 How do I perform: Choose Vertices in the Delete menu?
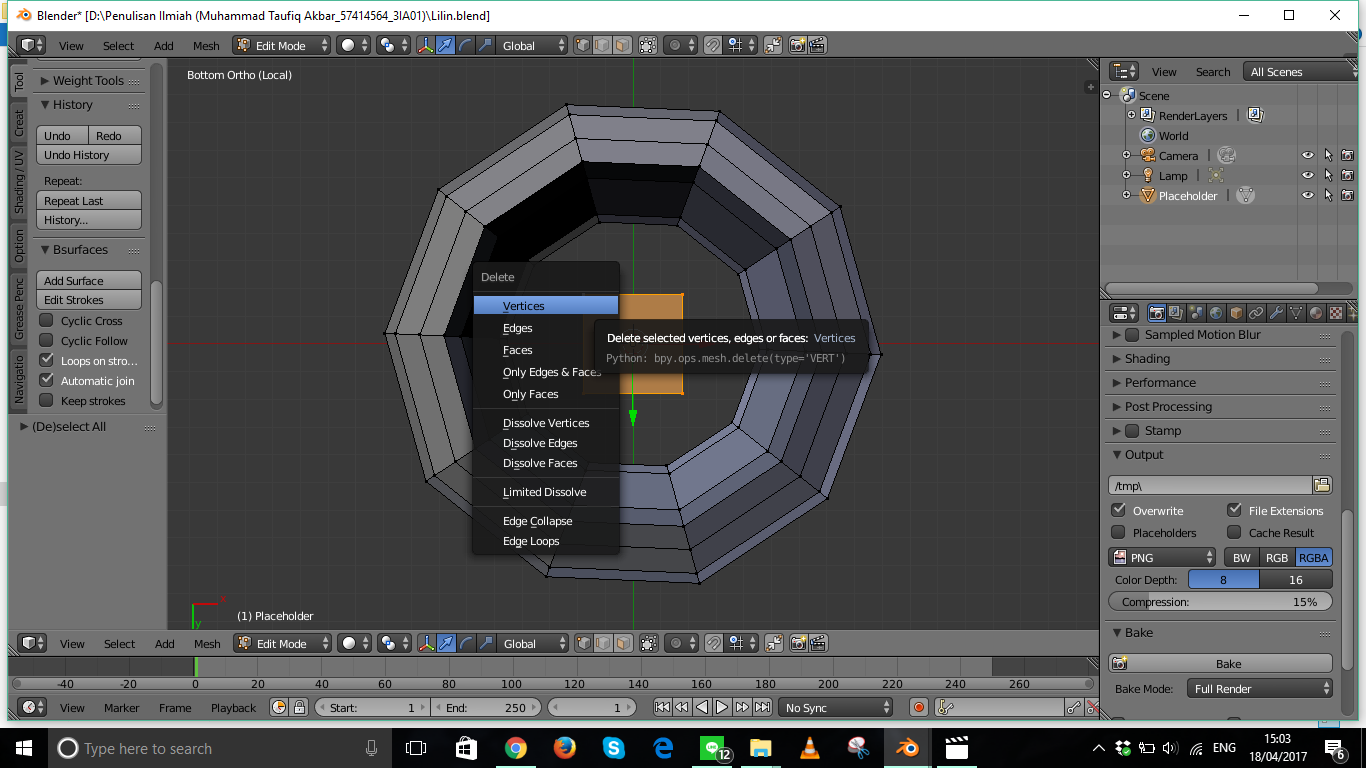(x=546, y=305)
